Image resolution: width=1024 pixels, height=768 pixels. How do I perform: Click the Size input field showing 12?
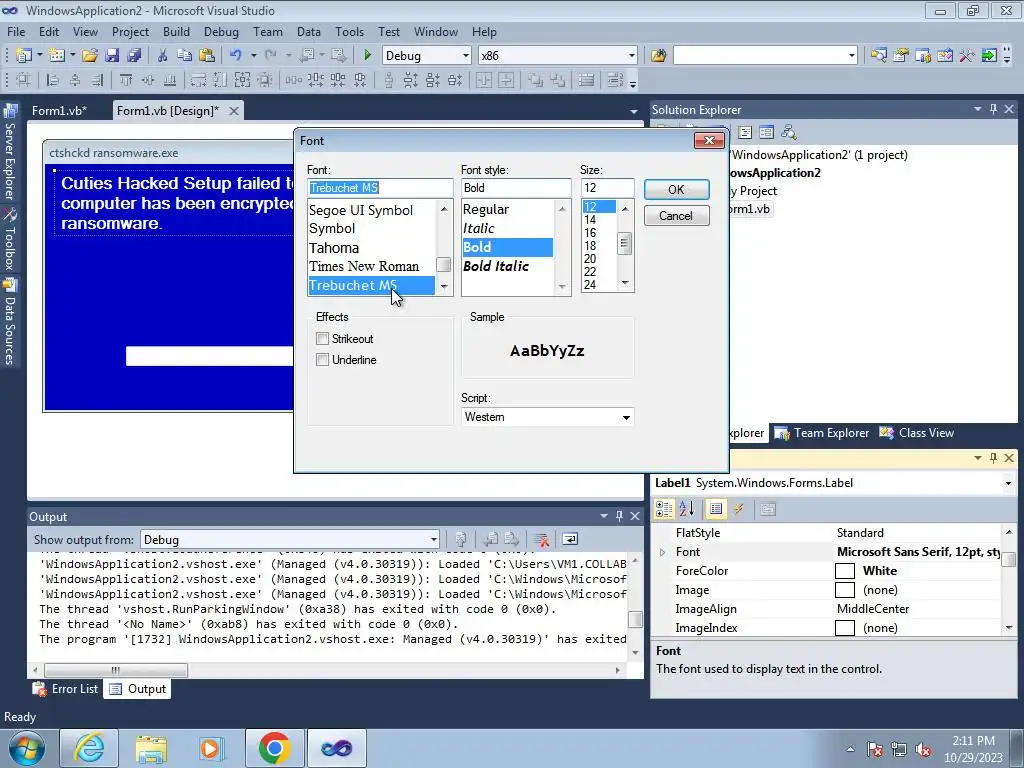[x=607, y=188]
